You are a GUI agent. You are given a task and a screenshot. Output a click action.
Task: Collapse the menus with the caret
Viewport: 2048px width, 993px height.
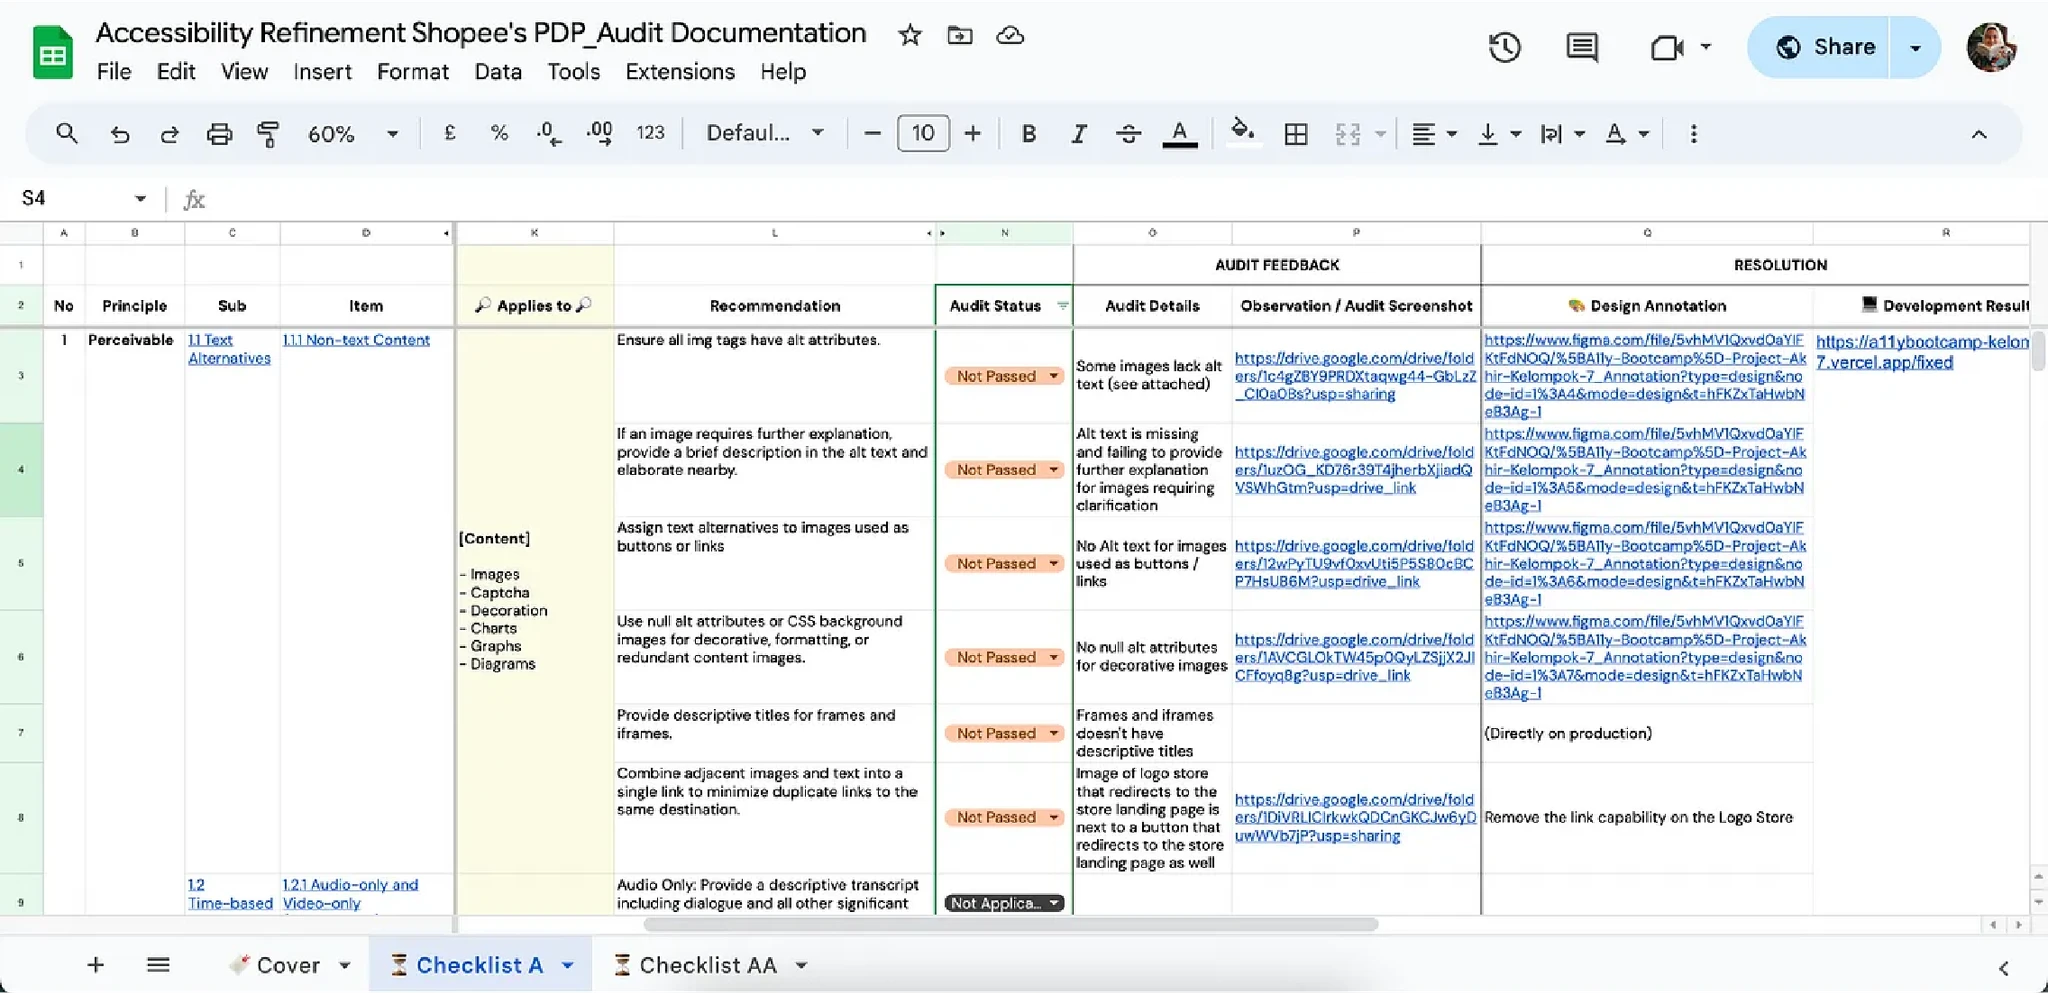coord(1979,134)
